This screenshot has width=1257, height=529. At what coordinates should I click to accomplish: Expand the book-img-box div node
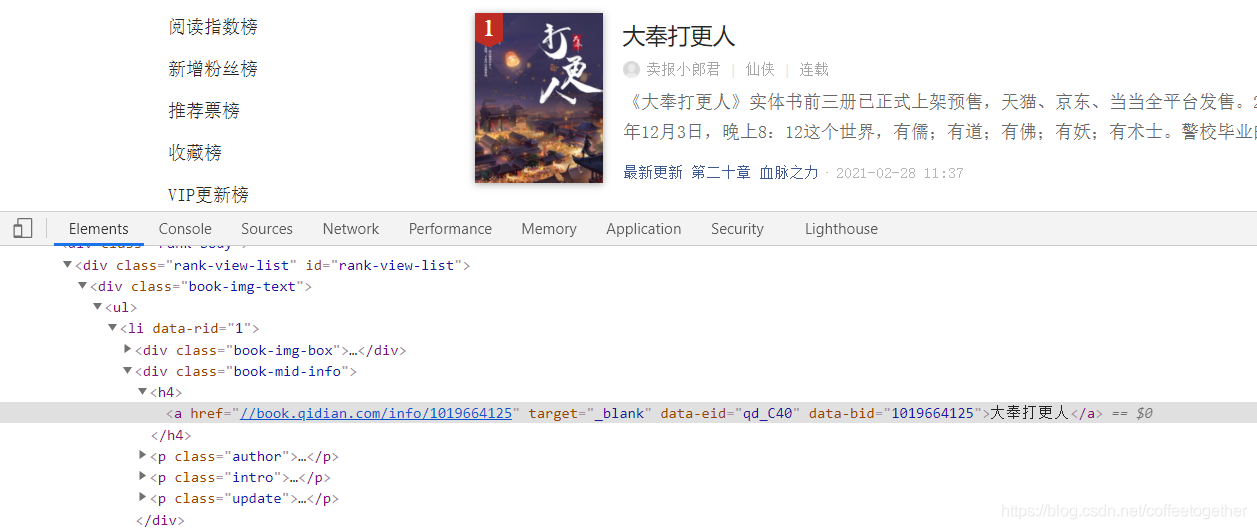[x=128, y=350]
